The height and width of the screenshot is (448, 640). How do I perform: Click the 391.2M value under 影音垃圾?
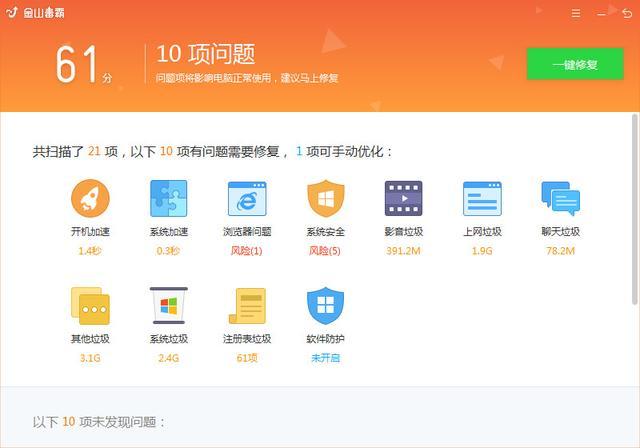403,251
